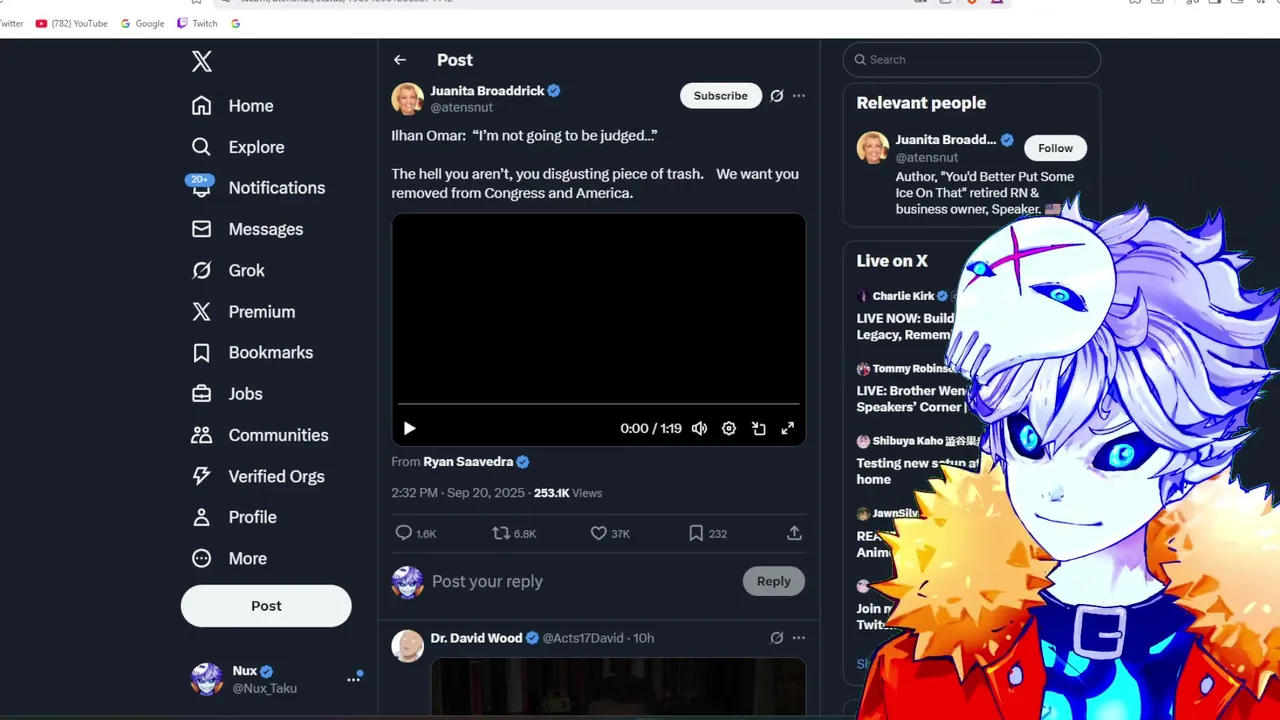The width and height of the screenshot is (1280, 720).
Task: Open YouTube bookmark in bookmarks bar
Action: click(71, 23)
